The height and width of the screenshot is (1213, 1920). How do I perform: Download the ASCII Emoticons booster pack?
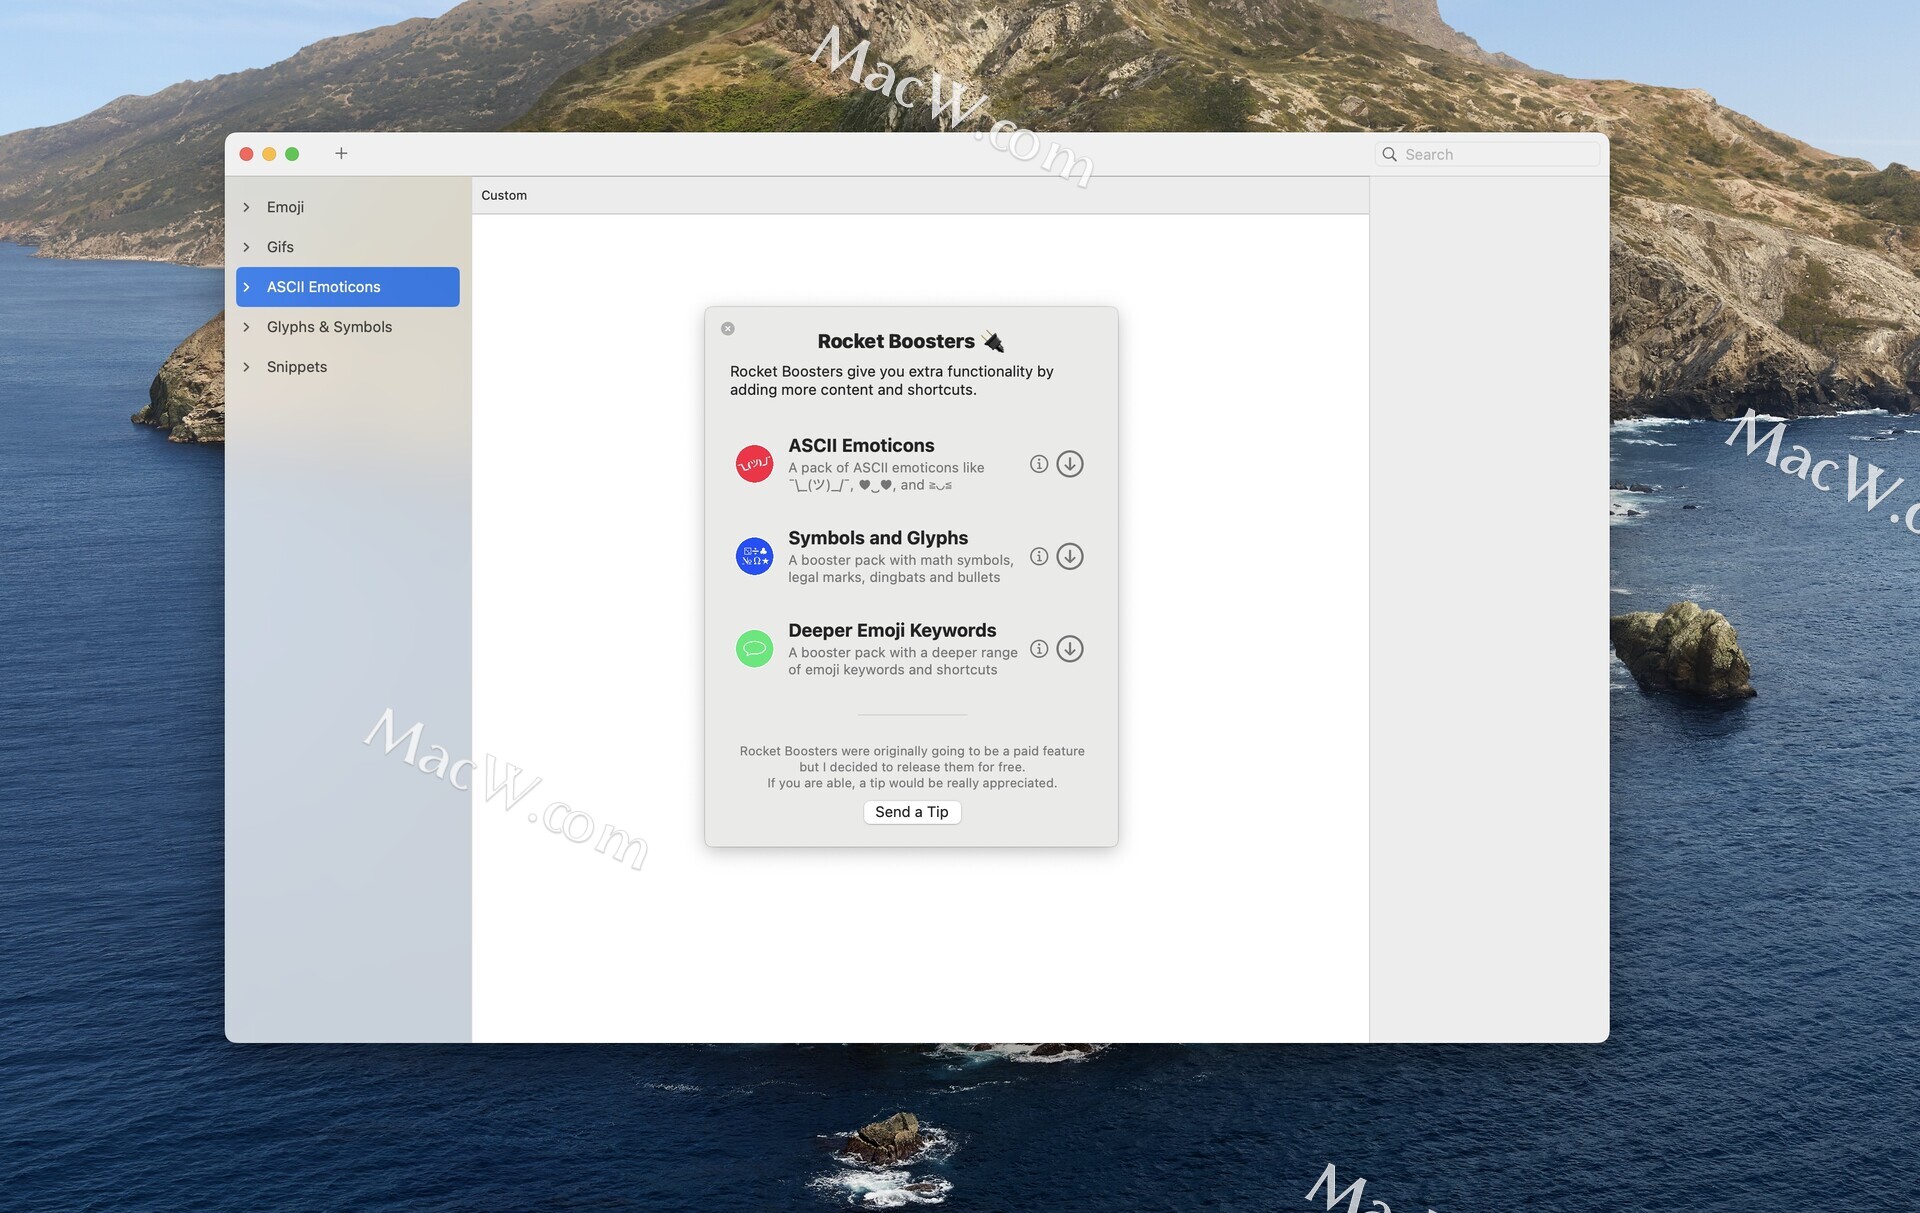pos(1069,464)
